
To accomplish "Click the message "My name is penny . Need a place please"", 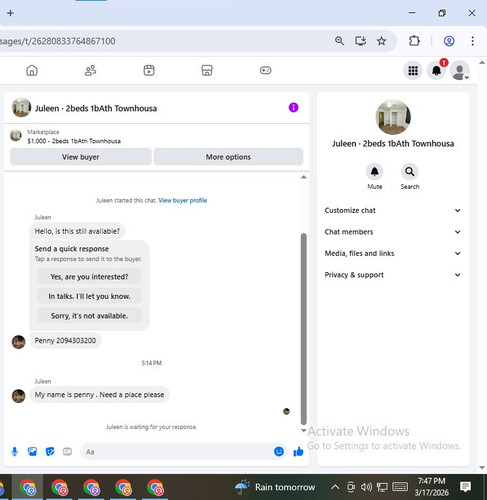I will pyautogui.click(x=99, y=395).
